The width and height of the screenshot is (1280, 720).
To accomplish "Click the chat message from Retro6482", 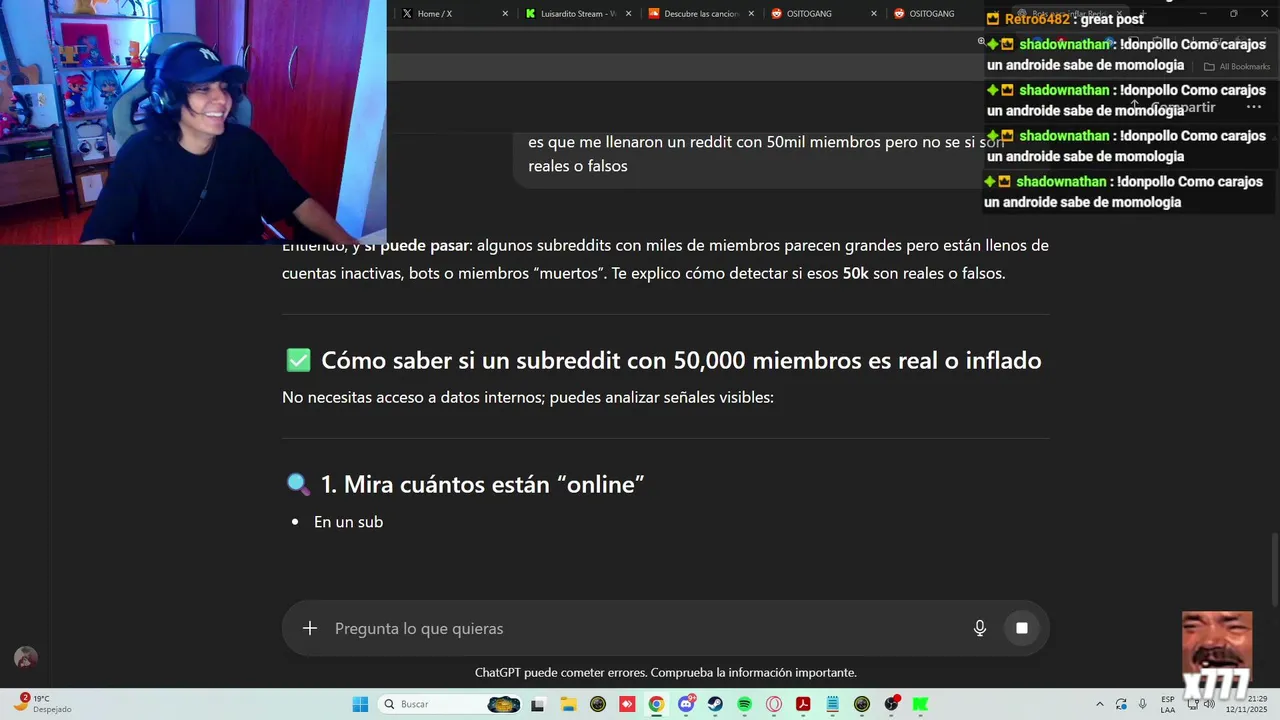I will click(1065, 19).
